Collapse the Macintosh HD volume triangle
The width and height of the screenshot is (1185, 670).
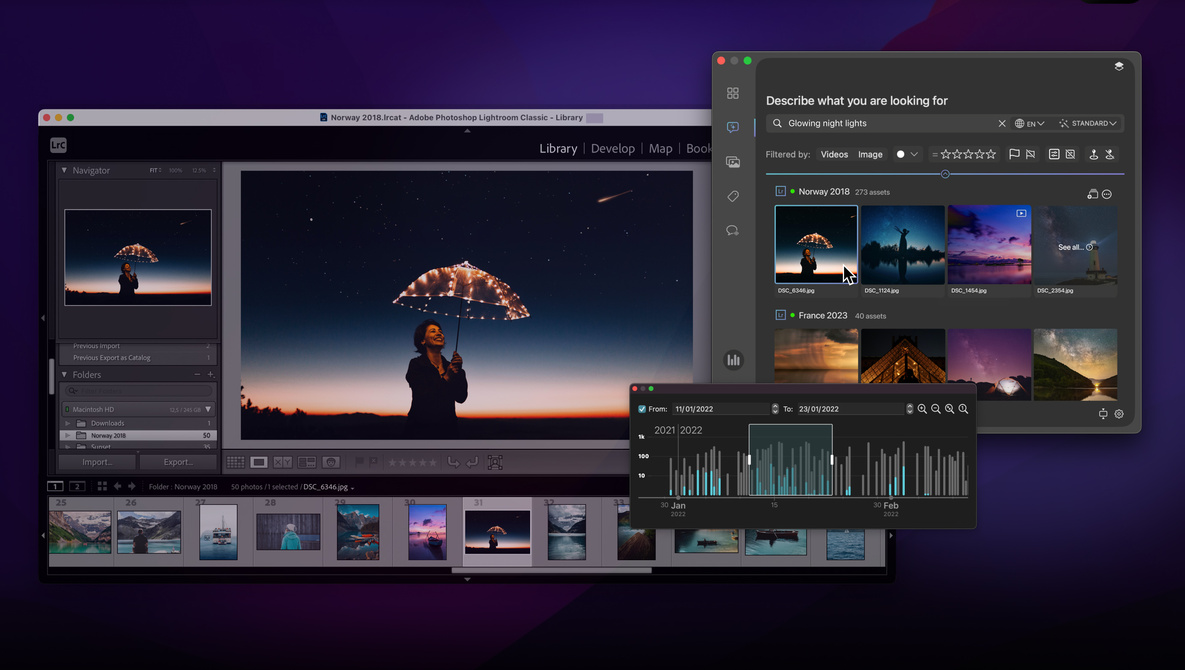point(209,409)
